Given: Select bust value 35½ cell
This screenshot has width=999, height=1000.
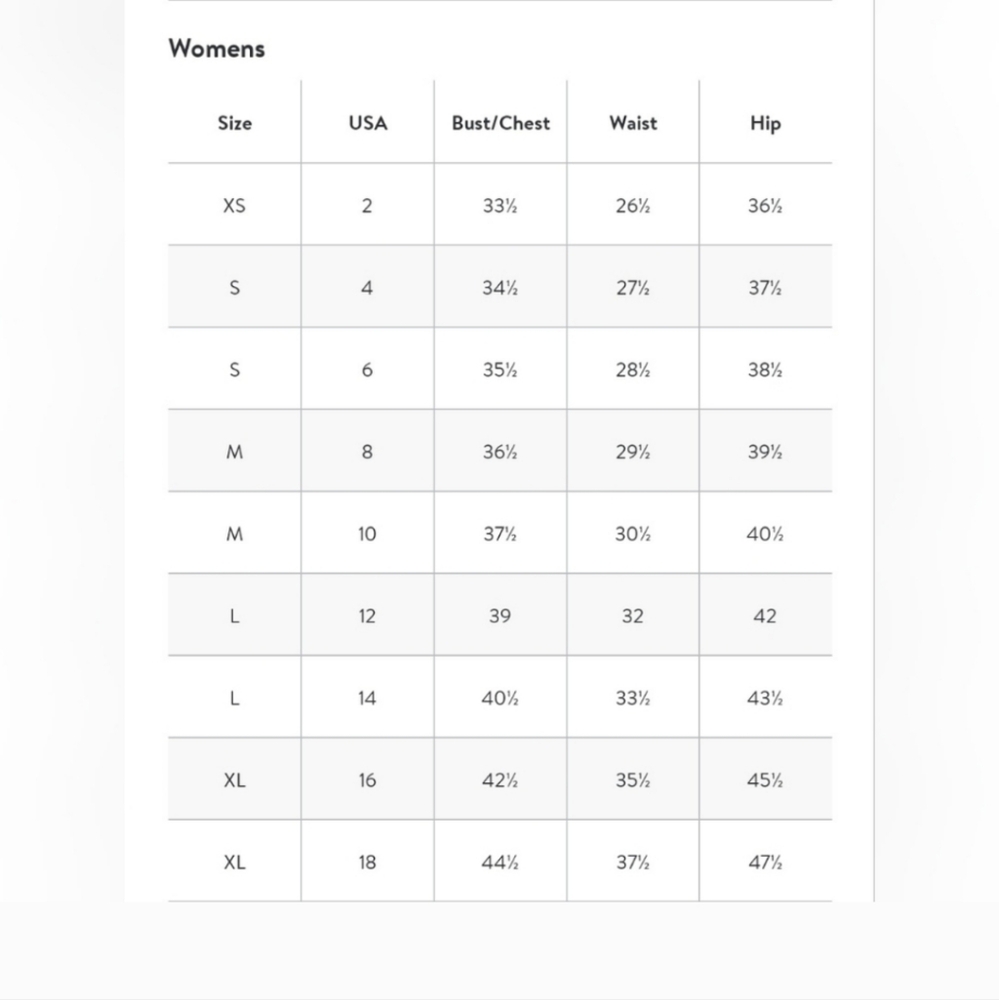Looking at the screenshot, I should (x=500, y=369).
